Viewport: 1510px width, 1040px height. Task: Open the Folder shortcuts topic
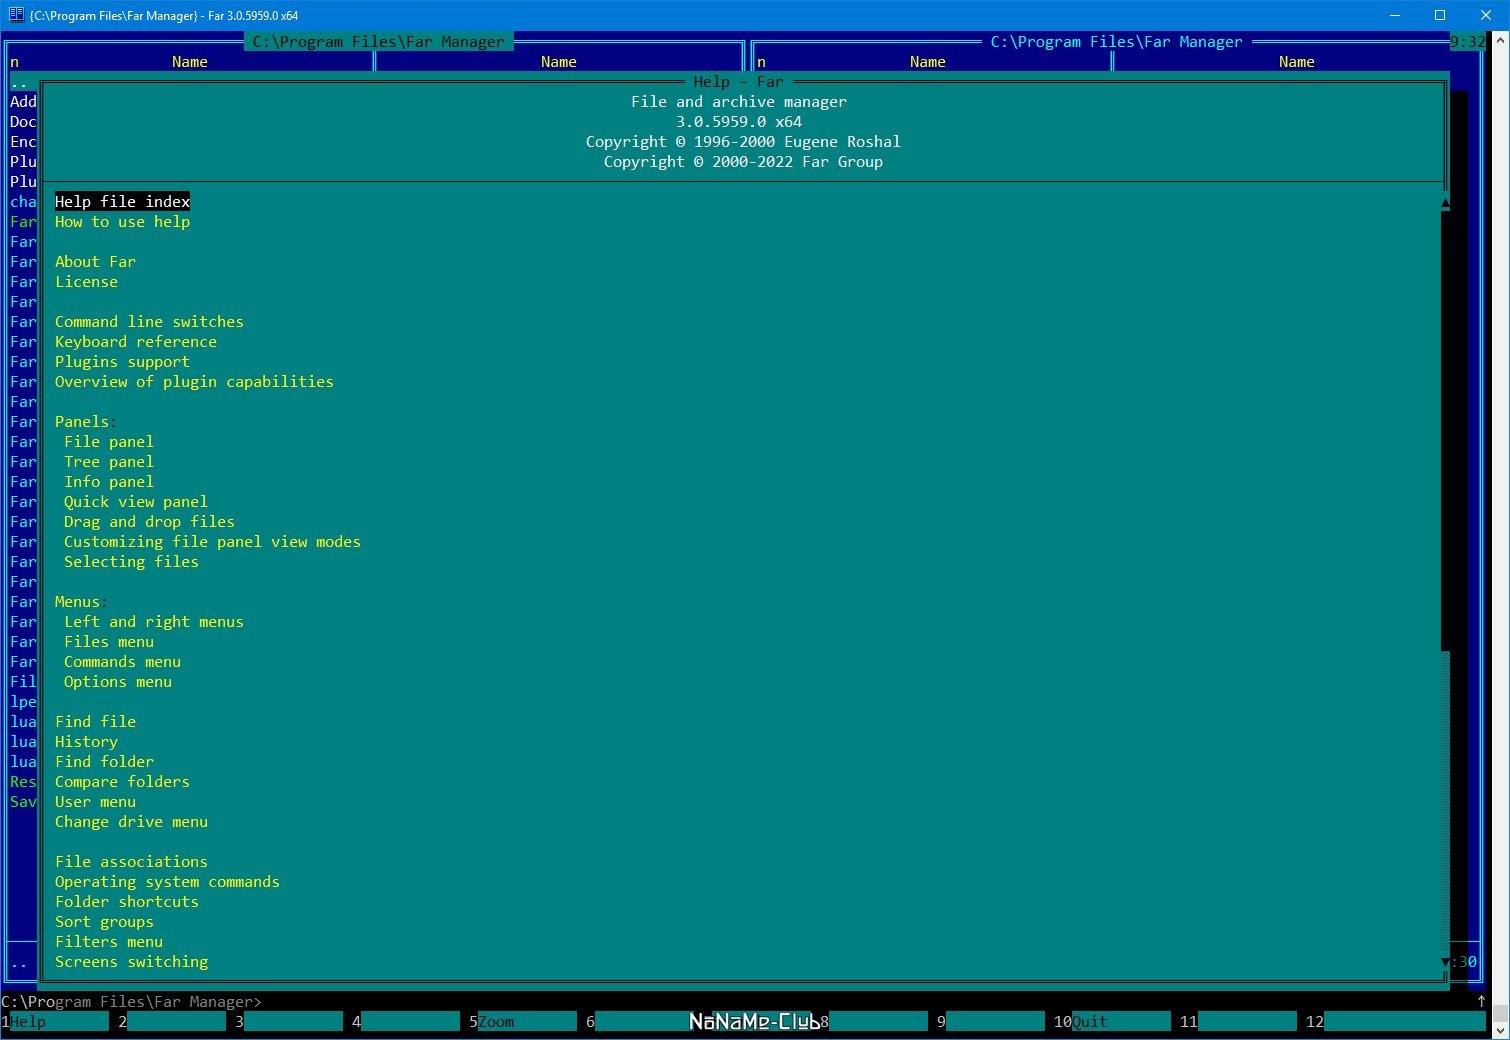coord(127,902)
